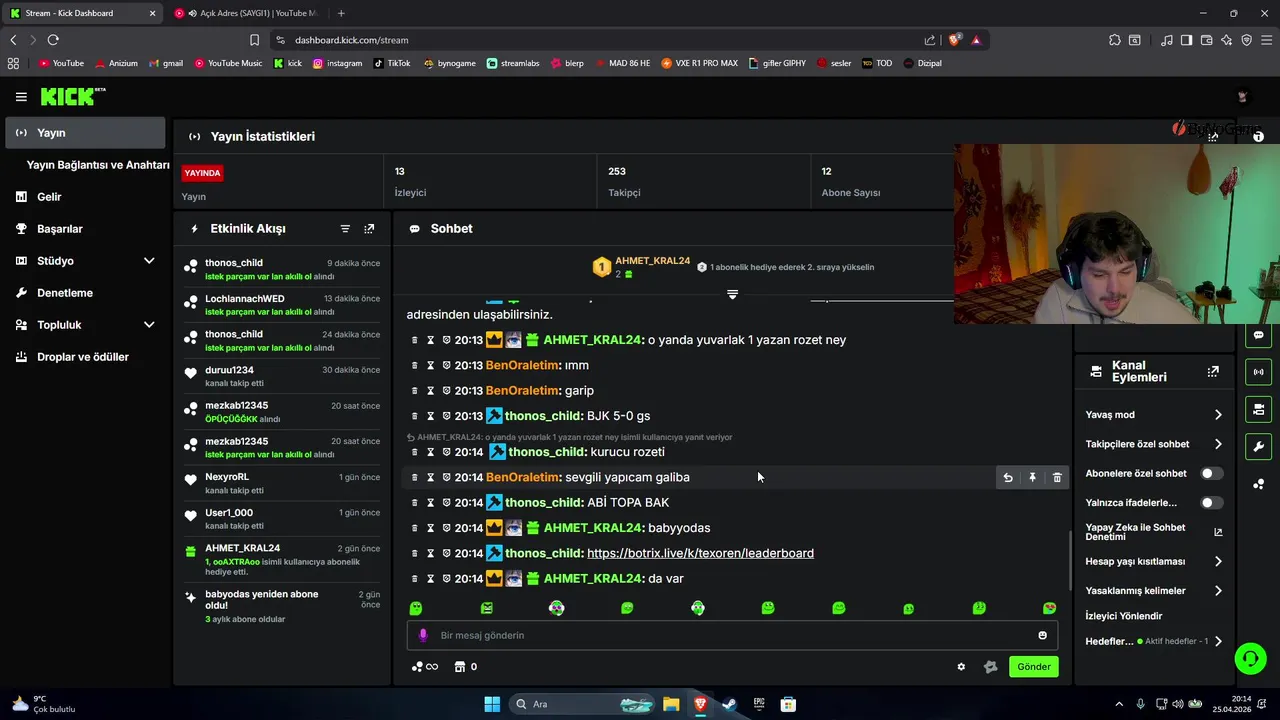The width and height of the screenshot is (1280, 720).
Task: Open the YouTube Music bookmark
Action: pyautogui.click(x=228, y=63)
